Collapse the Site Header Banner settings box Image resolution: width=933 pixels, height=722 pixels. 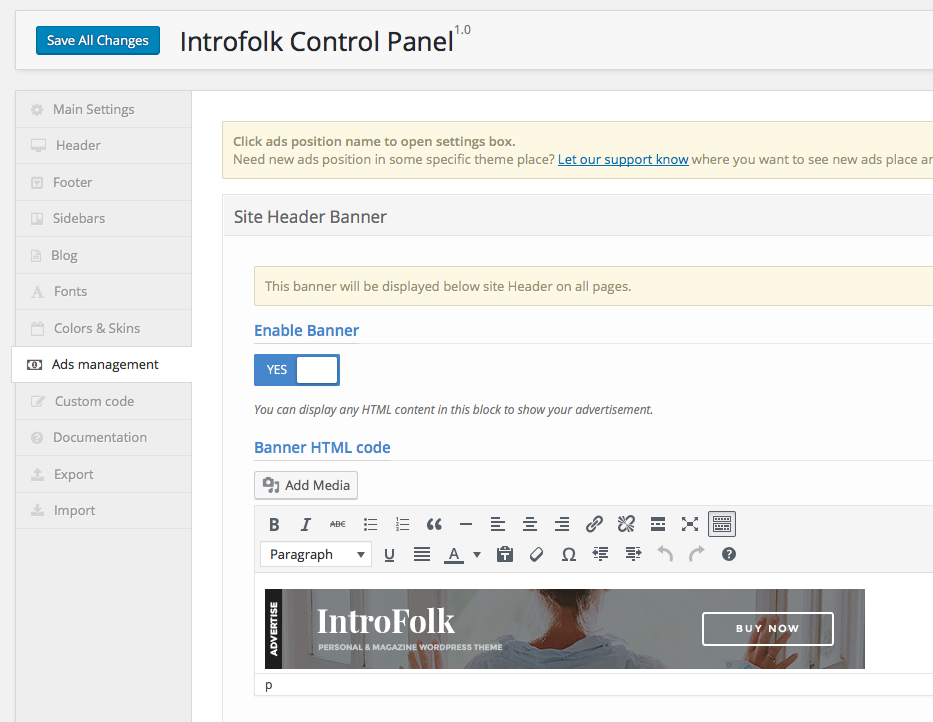(310, 217)
